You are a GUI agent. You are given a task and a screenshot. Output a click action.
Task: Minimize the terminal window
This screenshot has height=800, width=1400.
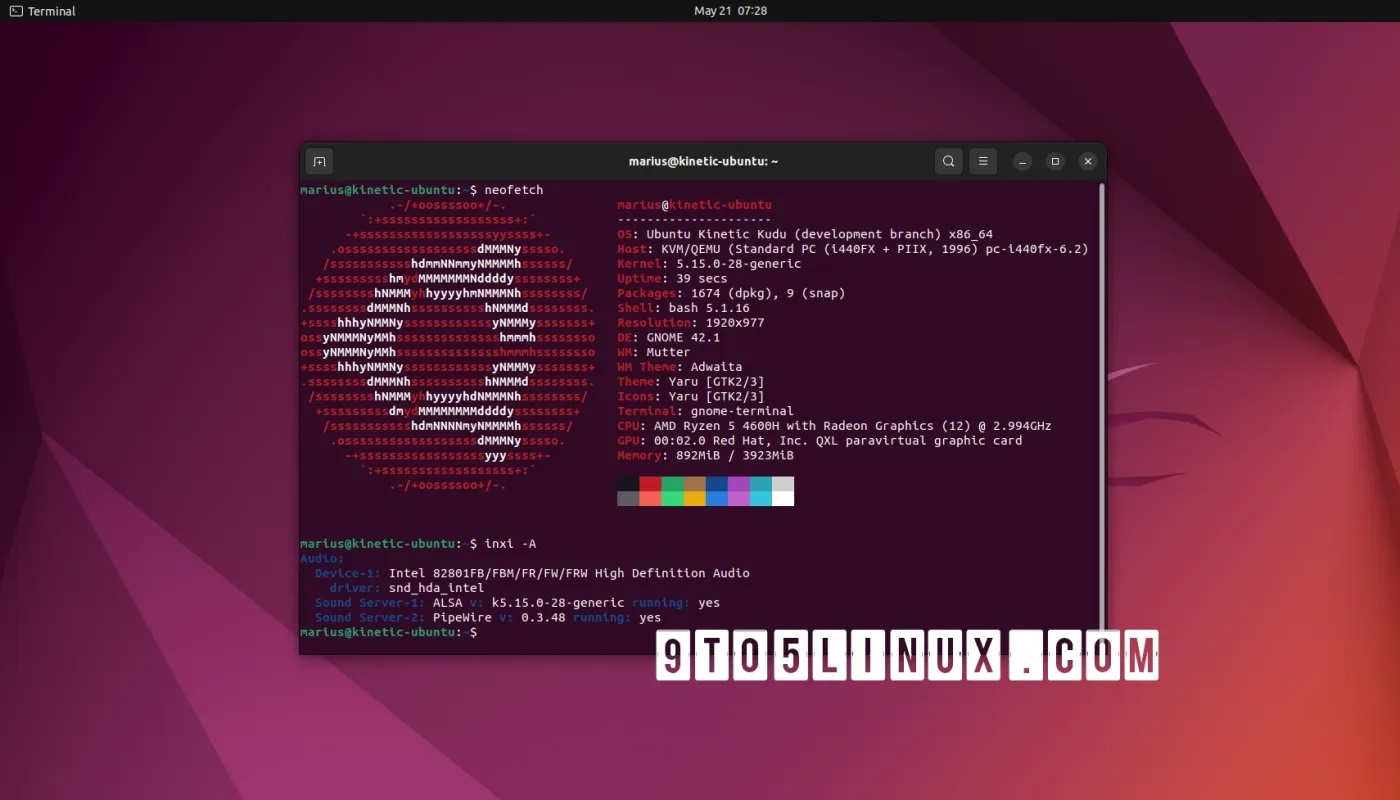[x=1022, y=161]
